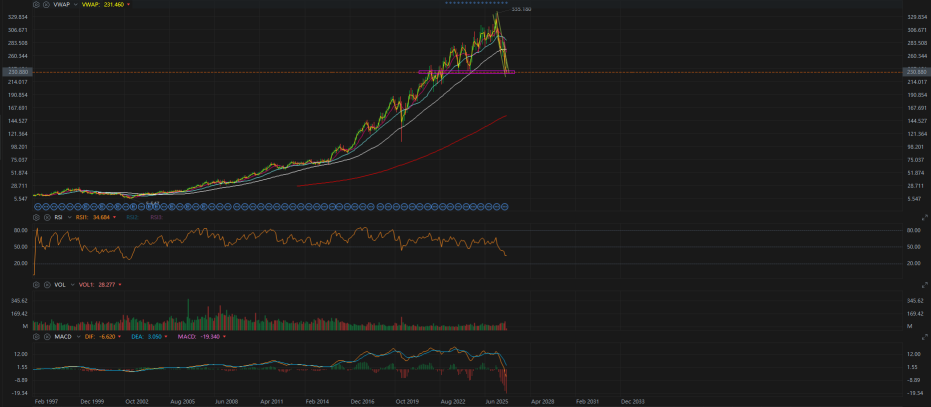
Task: Close the RSI indicator panel
Action: (47, 217)
